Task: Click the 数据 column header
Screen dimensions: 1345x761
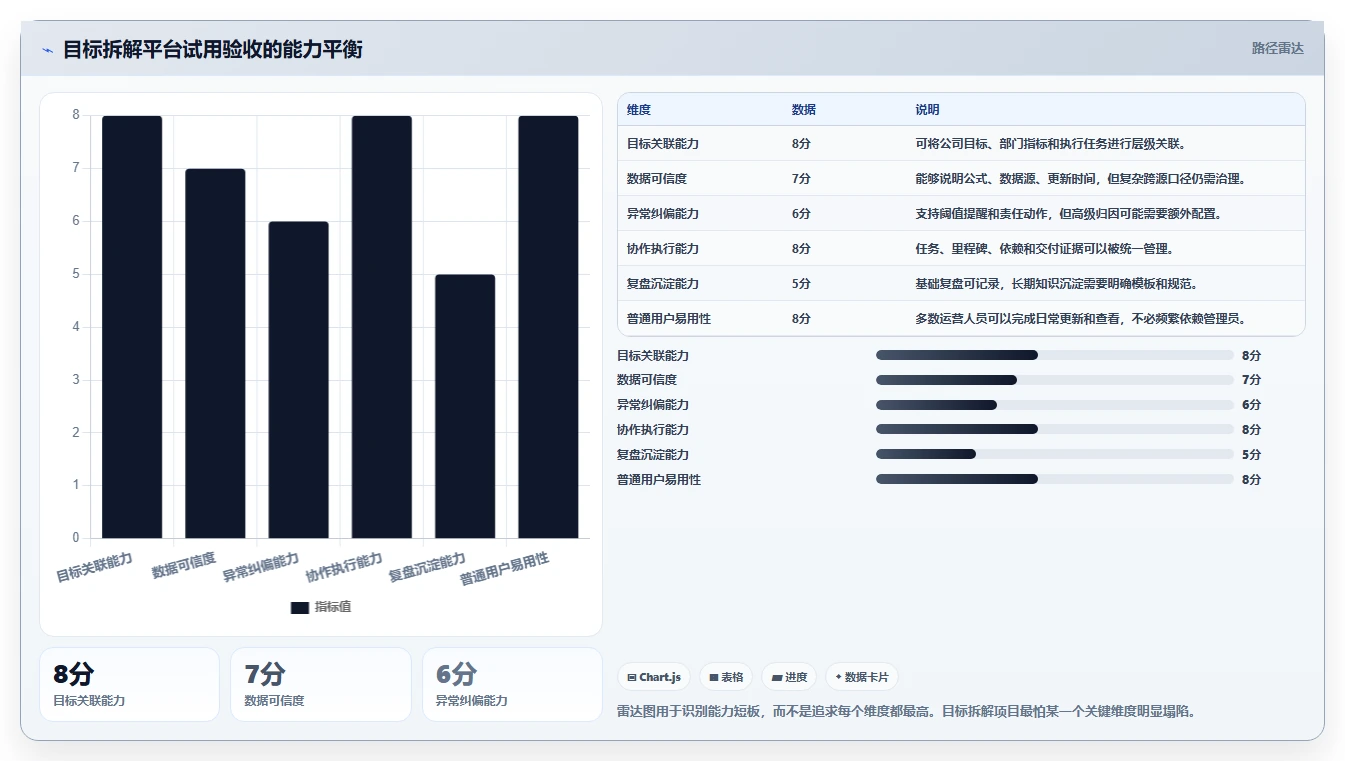Action: click(804, 110)
